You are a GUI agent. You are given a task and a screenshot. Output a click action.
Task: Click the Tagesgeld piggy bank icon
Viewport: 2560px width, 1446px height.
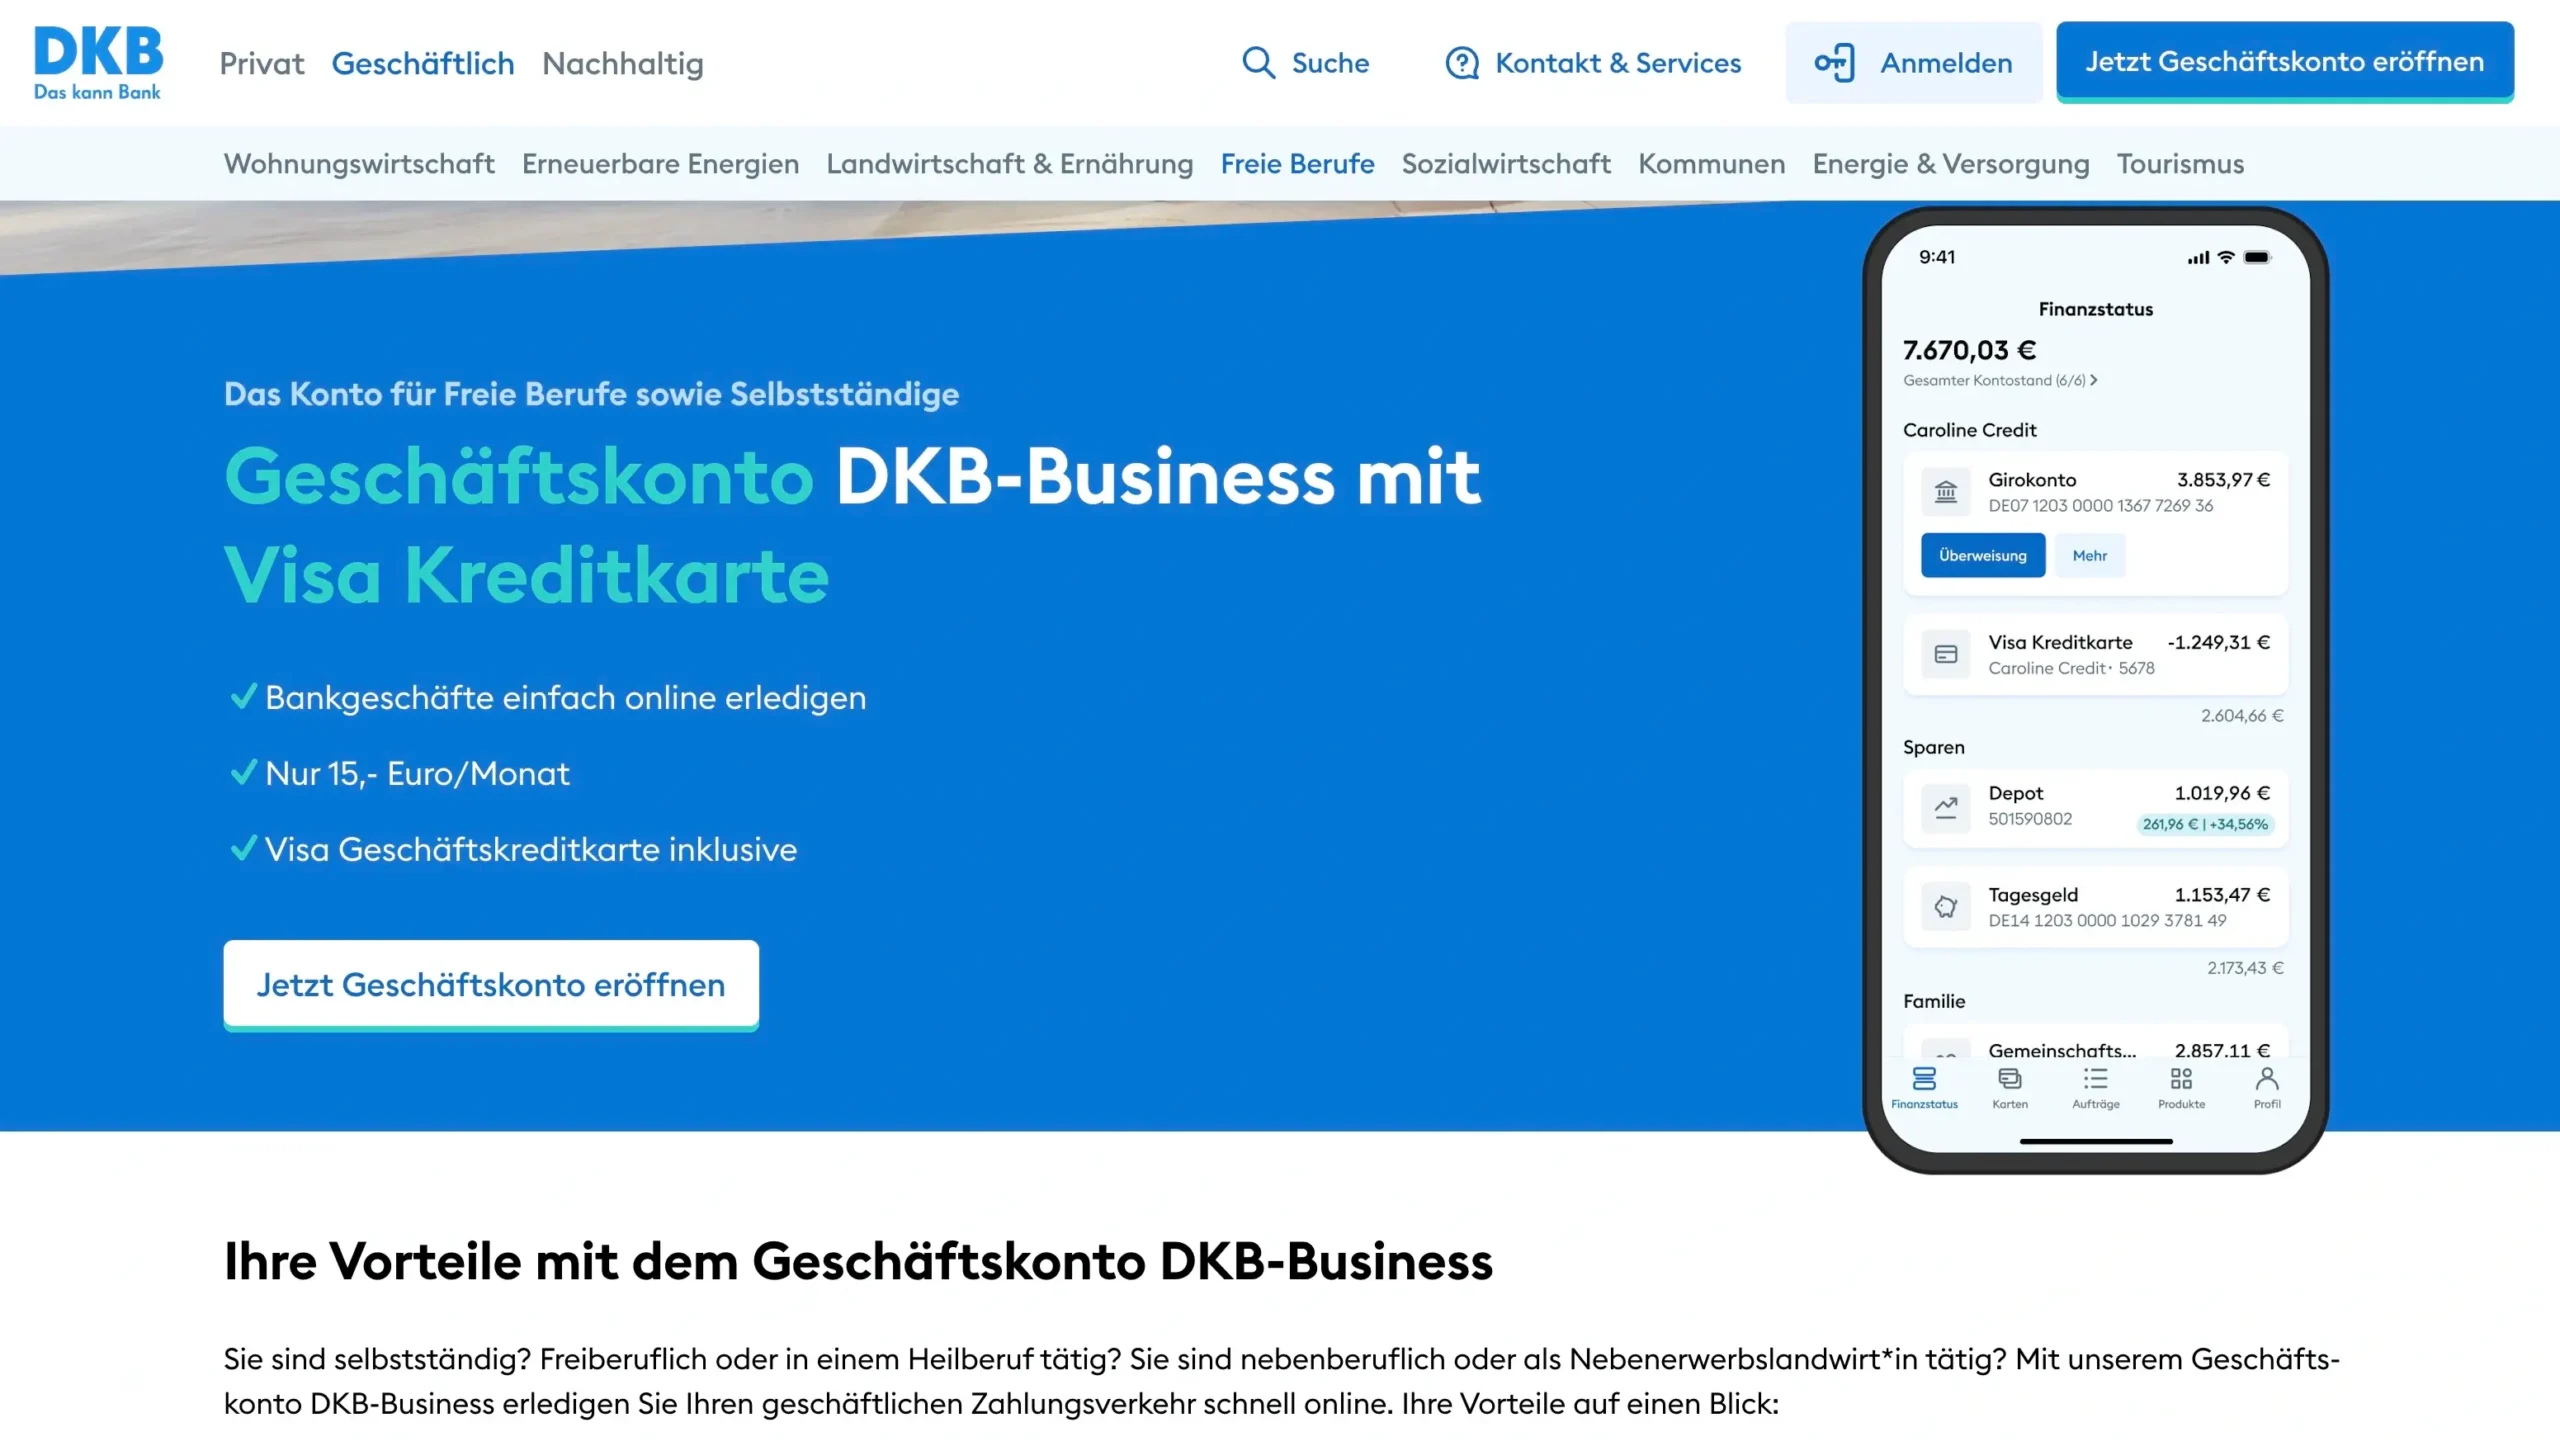(1945, 907)
